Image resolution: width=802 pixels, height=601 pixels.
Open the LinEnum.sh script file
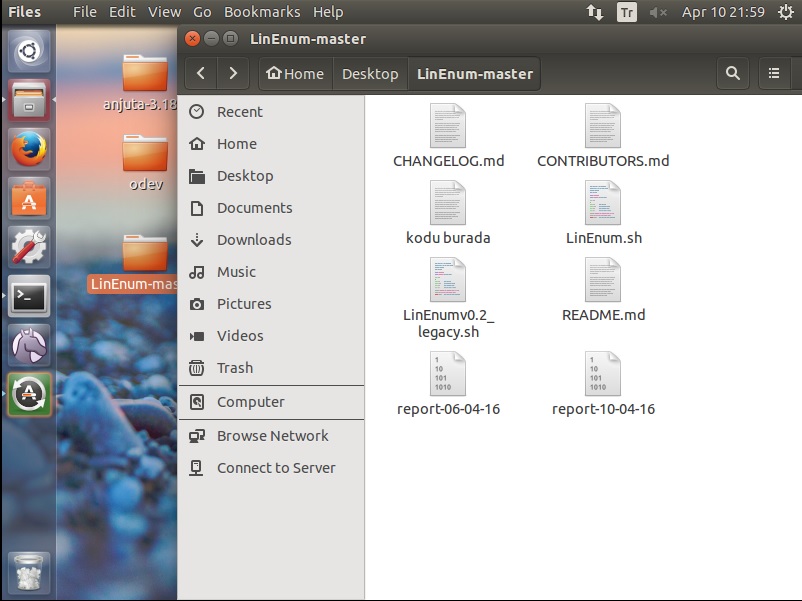point(603,204)
